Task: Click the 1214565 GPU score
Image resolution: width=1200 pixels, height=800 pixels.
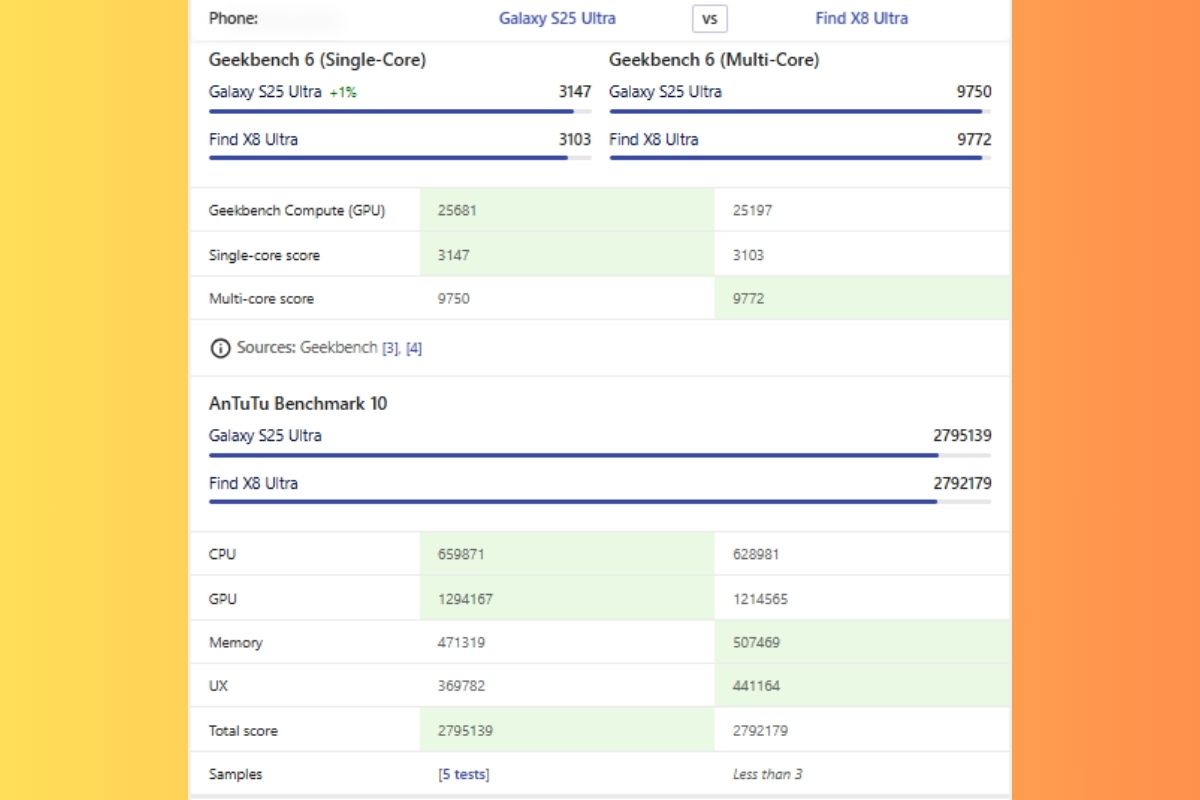Action: [760, 599]
